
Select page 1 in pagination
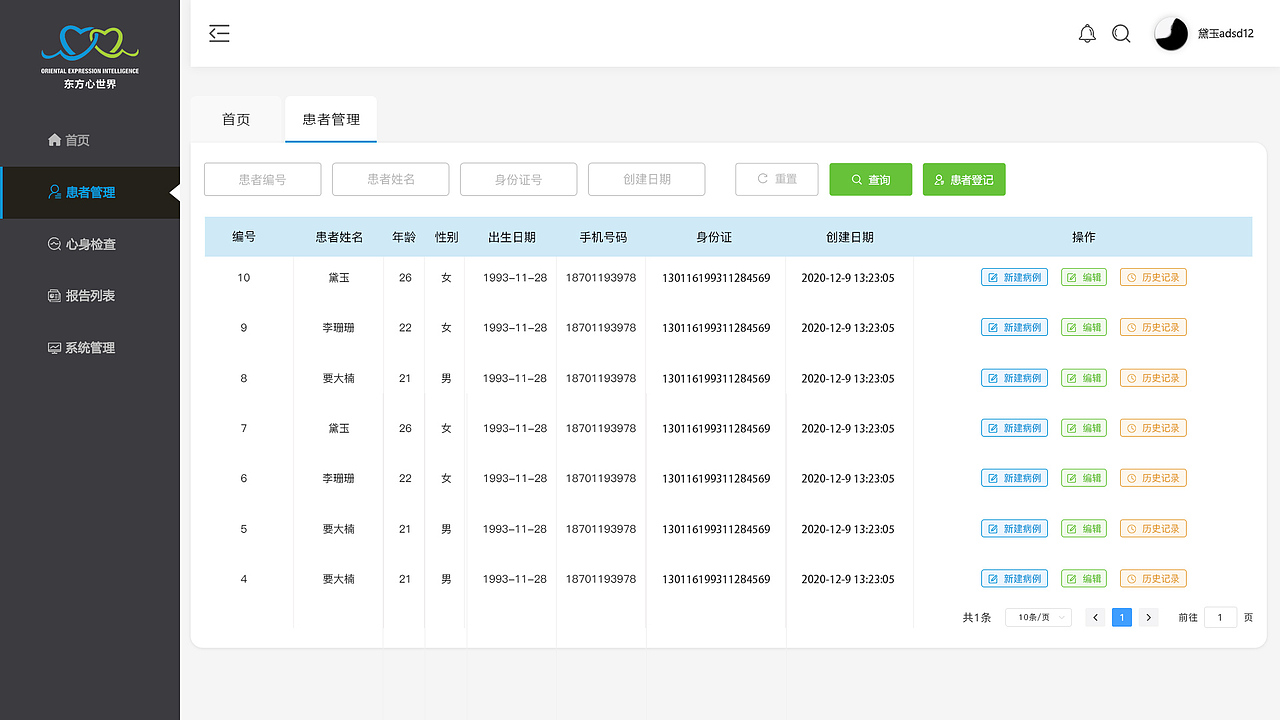1122,617
